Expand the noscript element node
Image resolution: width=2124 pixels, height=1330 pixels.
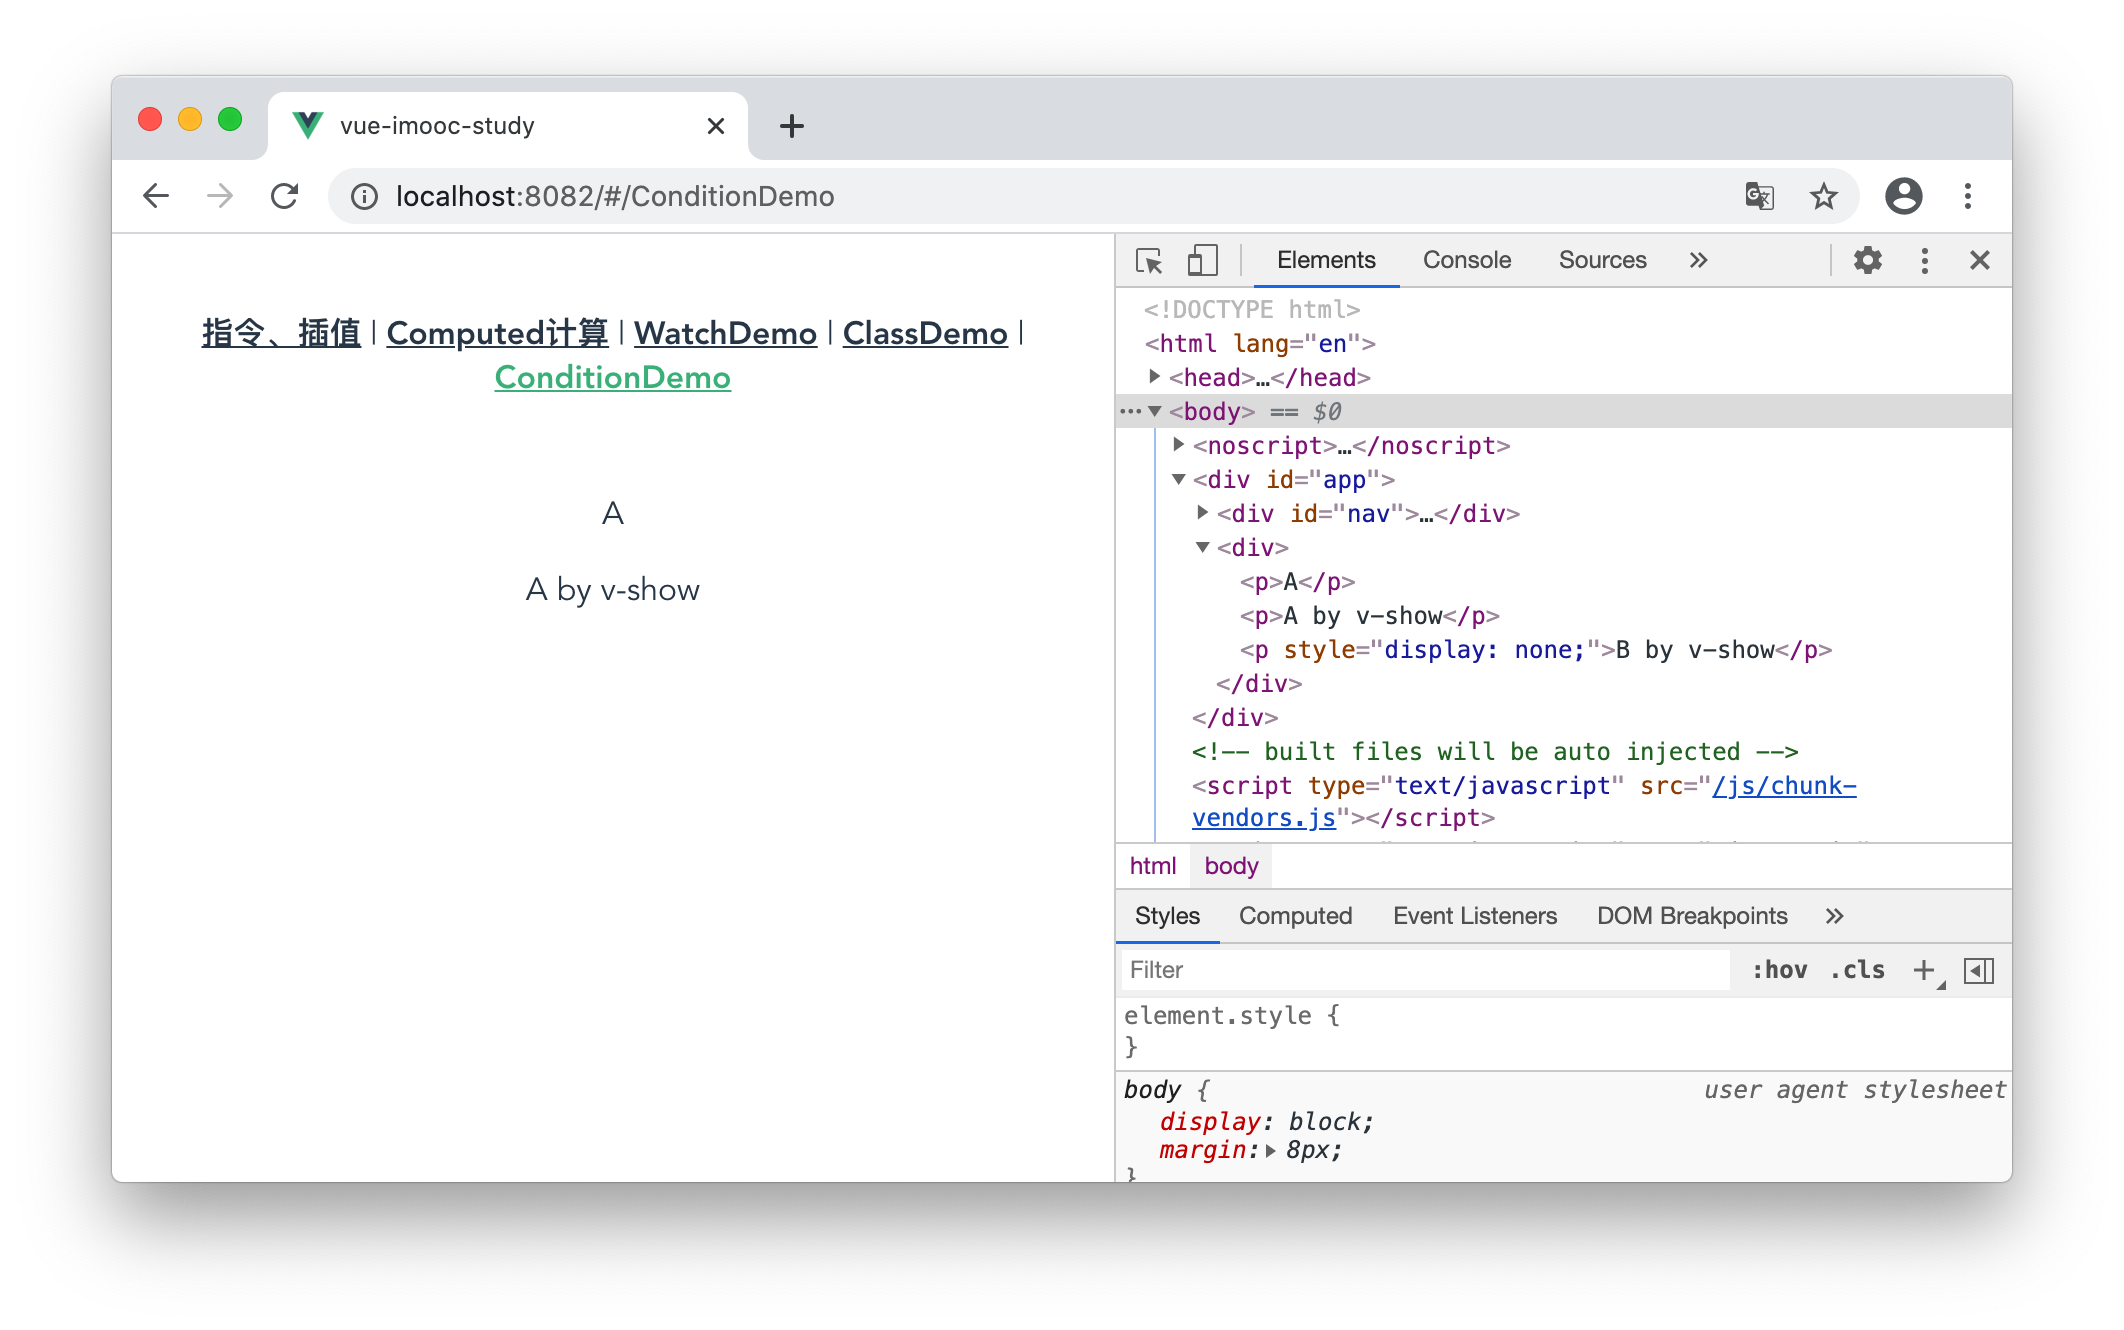tap(1179, 445)
